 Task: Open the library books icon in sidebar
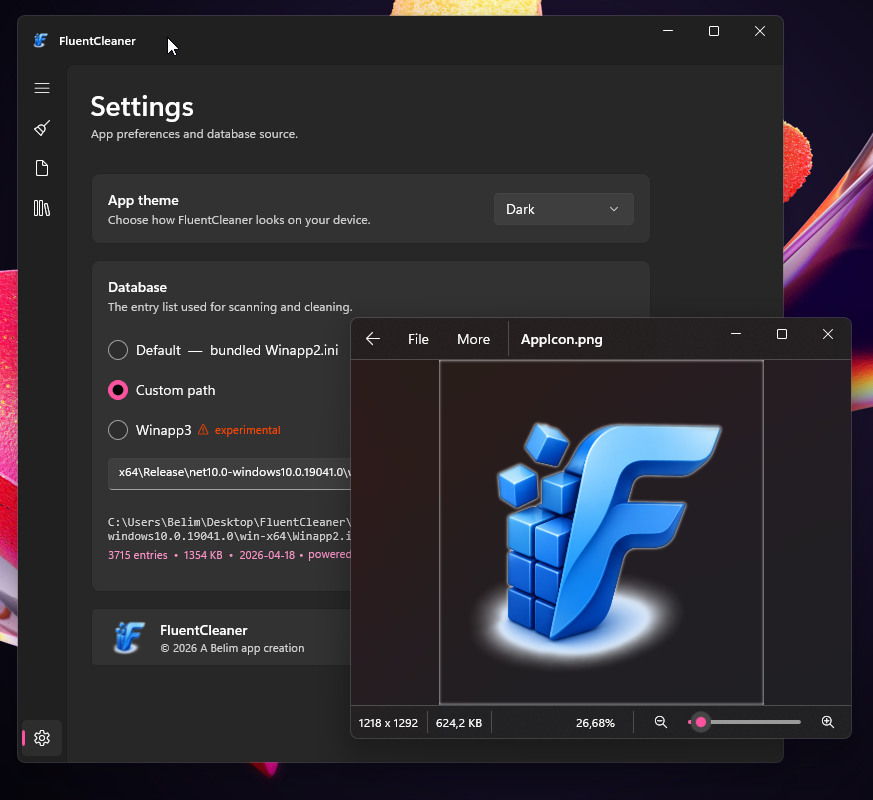42,208
